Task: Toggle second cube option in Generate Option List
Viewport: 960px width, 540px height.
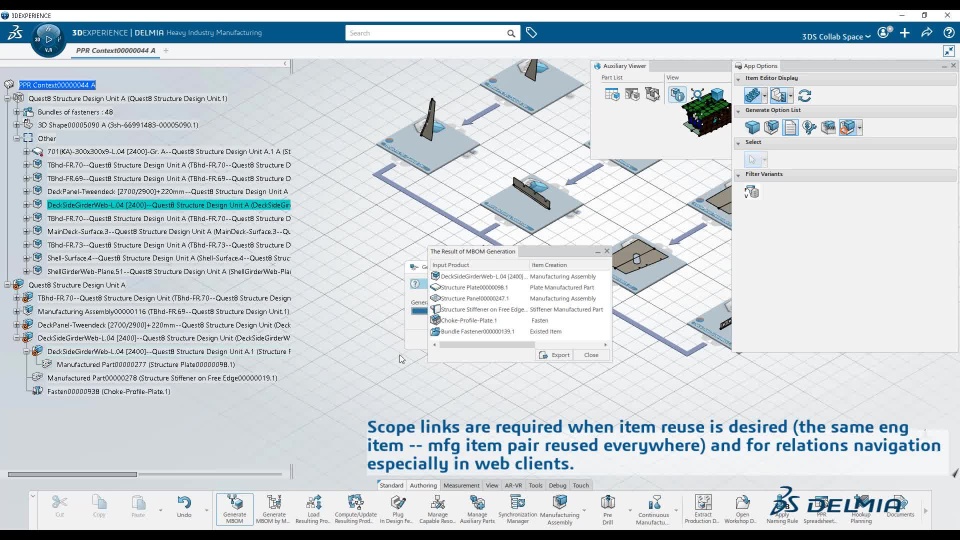Action: [x=771, y=127]
